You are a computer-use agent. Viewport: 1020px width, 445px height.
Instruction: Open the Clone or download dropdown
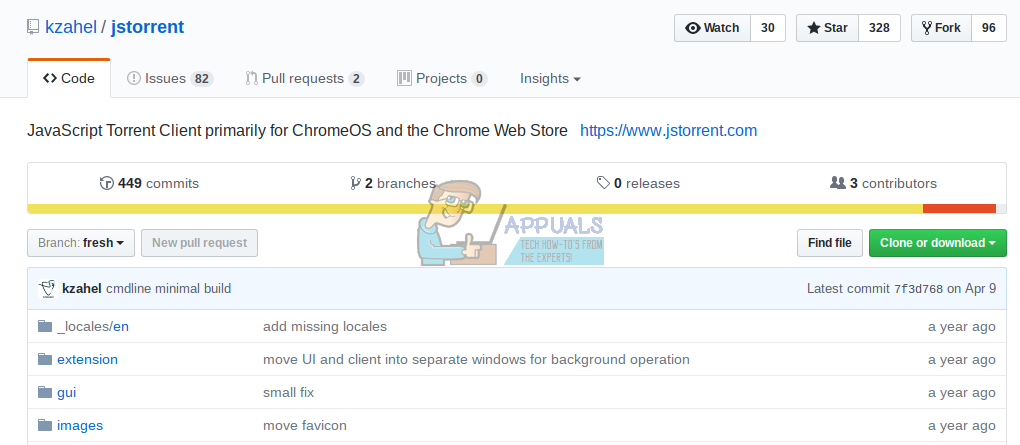937,243
